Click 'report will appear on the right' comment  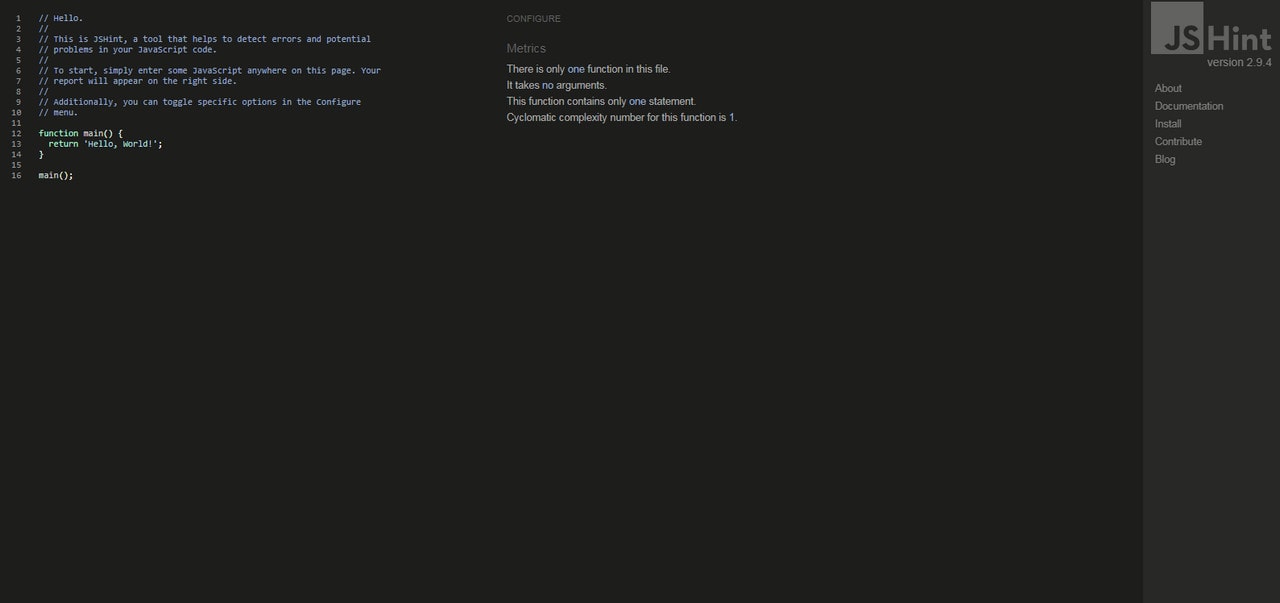[138, 81]
